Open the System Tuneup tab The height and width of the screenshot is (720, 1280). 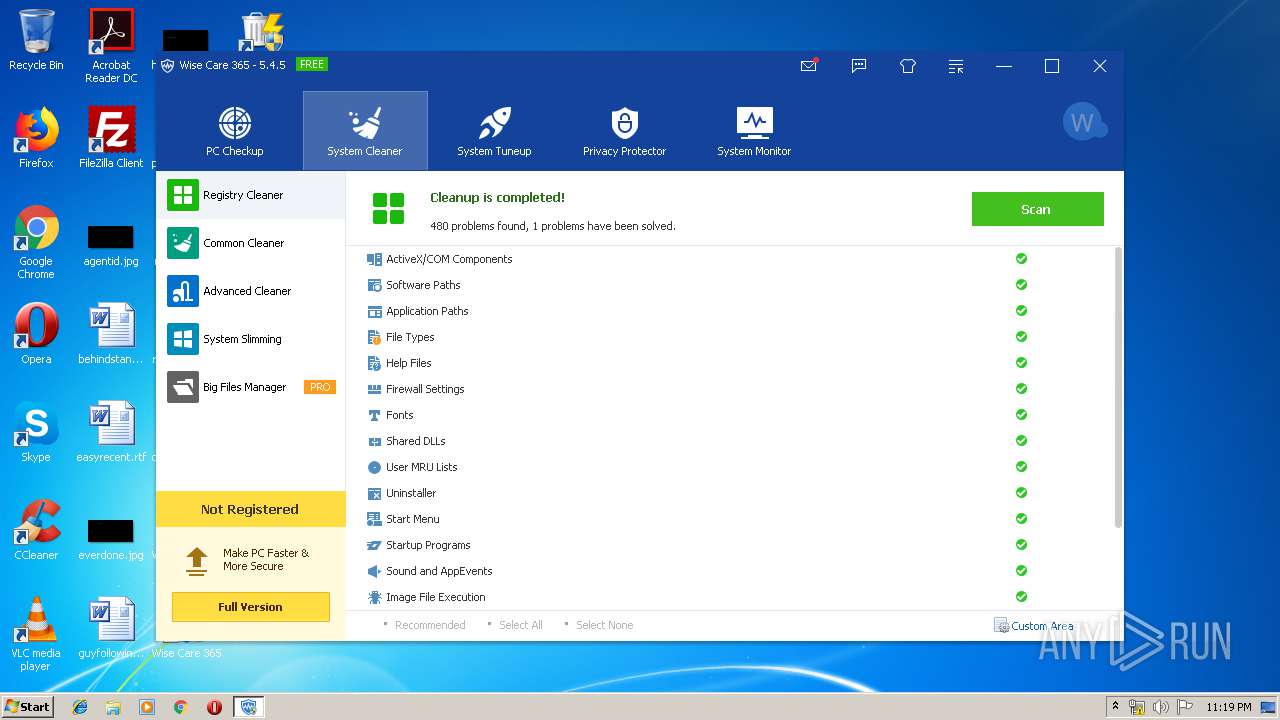tap(494, 131)
